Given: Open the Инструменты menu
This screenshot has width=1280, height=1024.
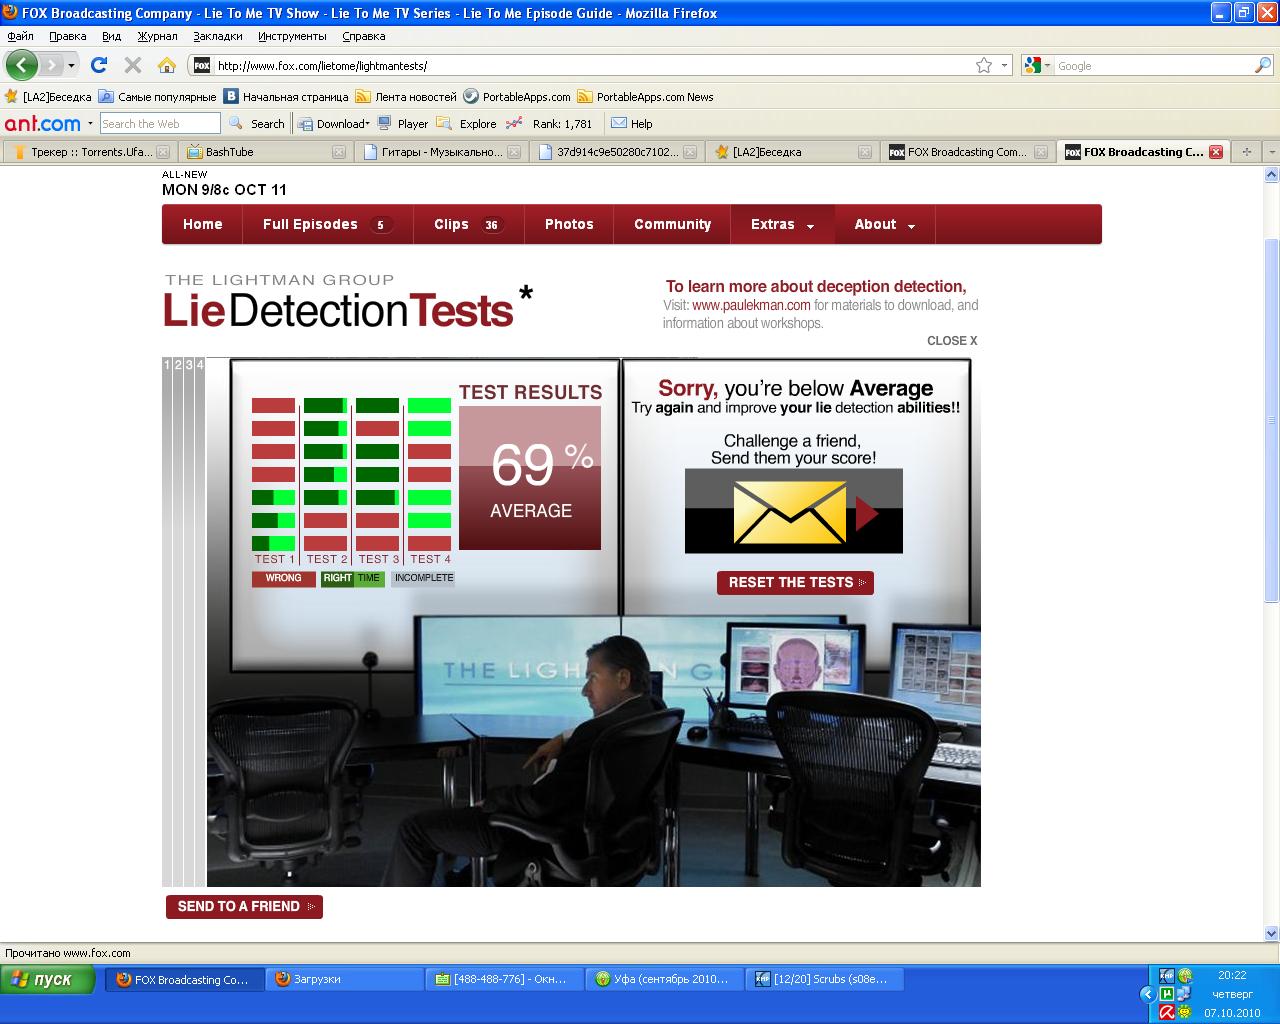Looking at the screenshot, I should pos(292,36).
